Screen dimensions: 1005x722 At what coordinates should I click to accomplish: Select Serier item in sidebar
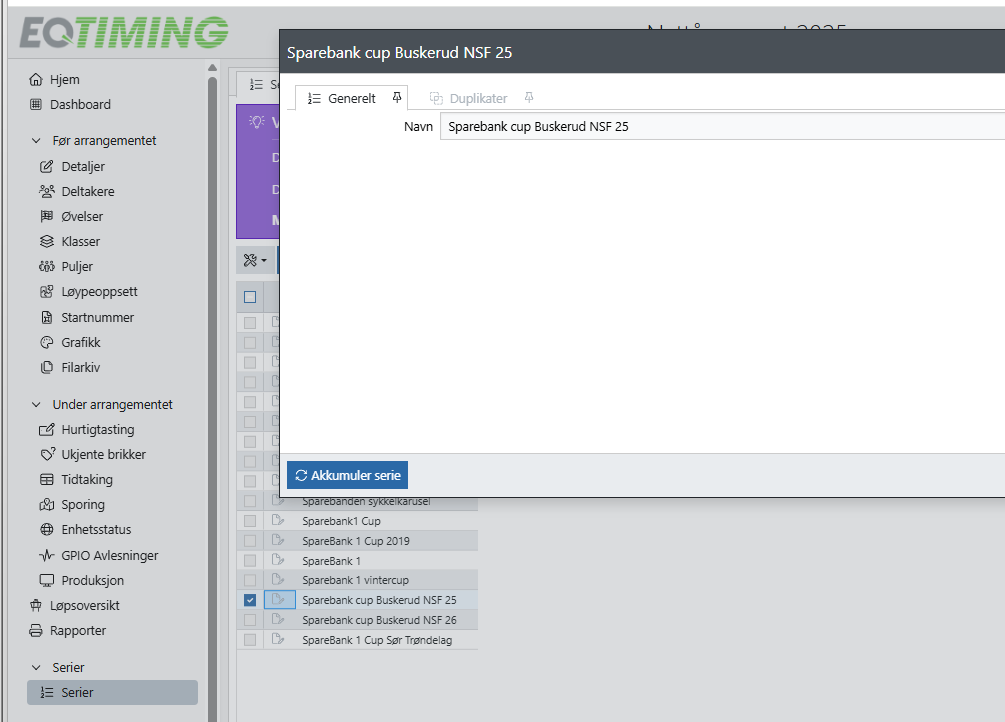pos(112,693)
